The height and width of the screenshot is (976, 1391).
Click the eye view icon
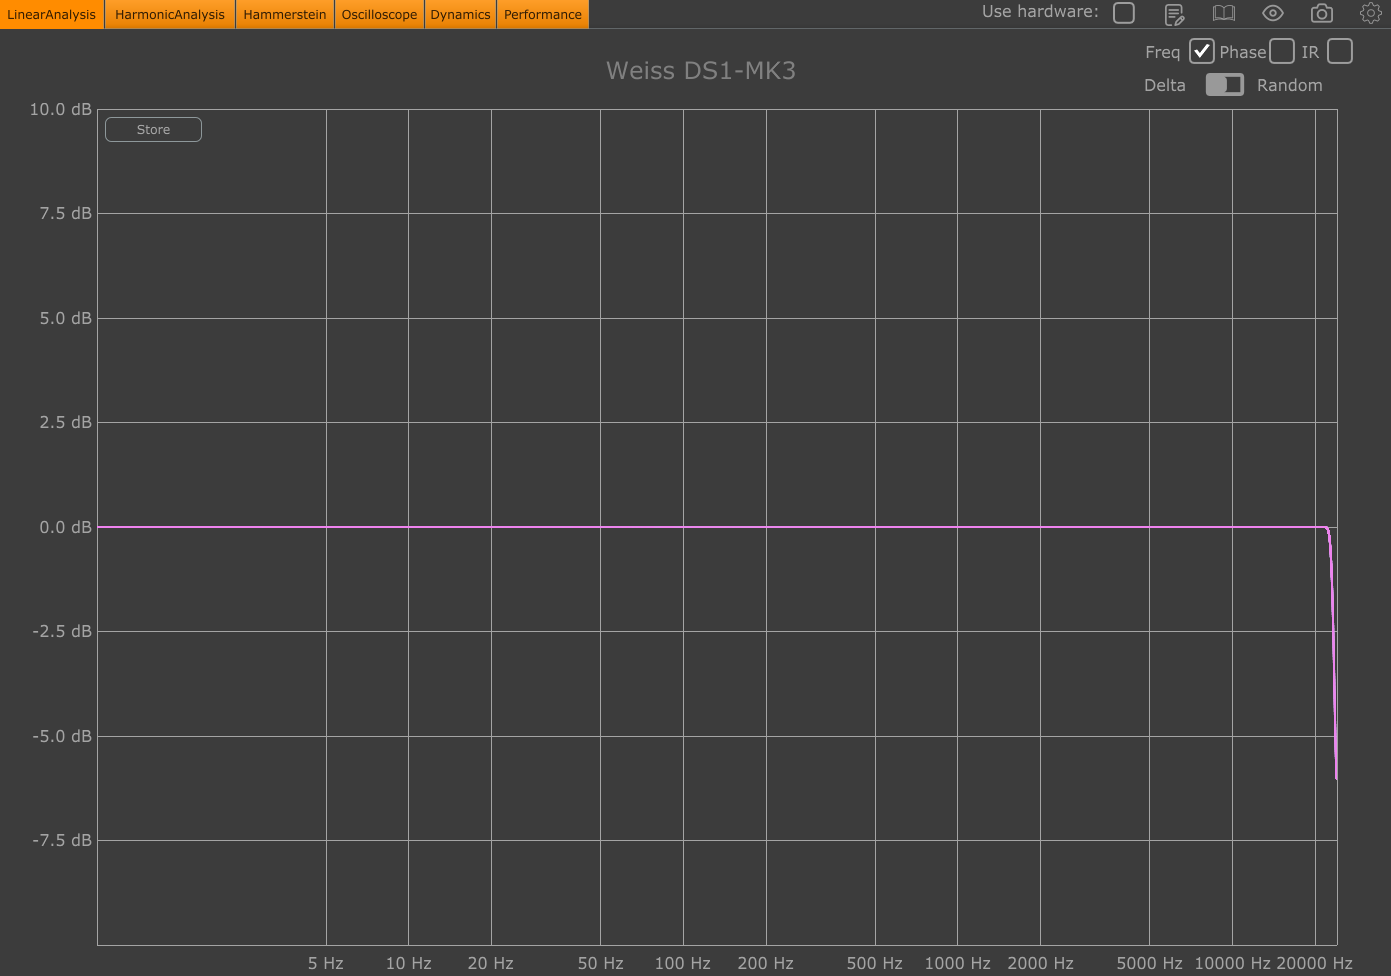[1273, 13]
